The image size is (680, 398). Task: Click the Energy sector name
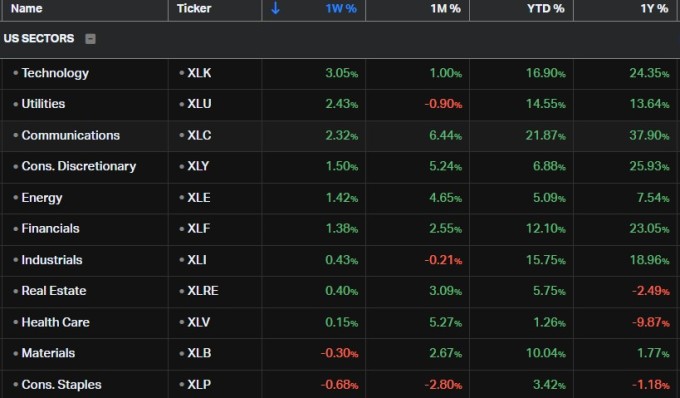point(42,198)
